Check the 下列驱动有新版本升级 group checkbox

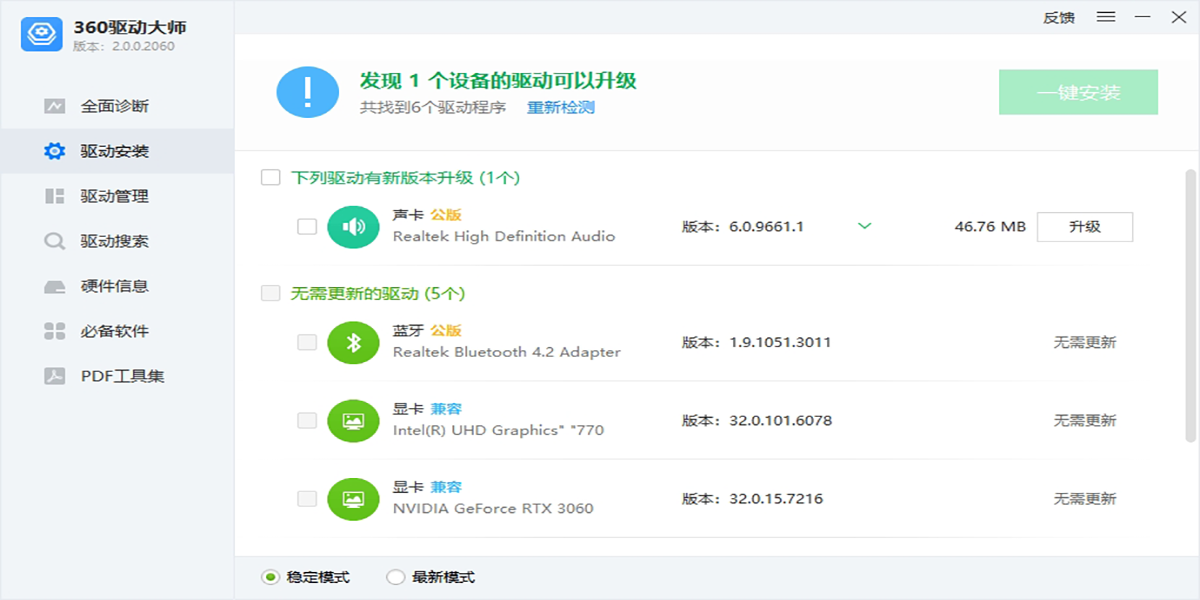coord(270,178)
